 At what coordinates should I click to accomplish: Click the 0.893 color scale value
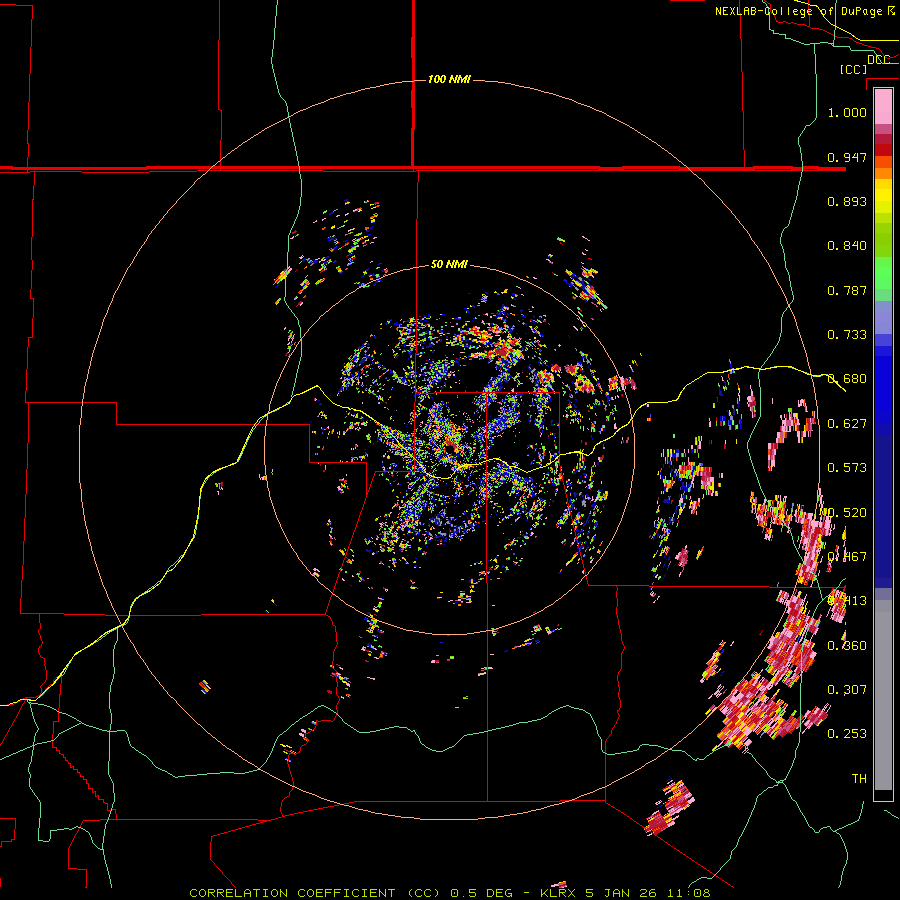(x=847, y=201)
